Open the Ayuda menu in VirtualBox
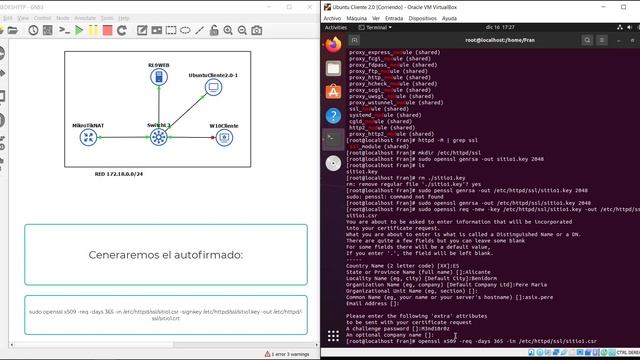The height and width of the screenshot is (360, 640). click(449, 18)
